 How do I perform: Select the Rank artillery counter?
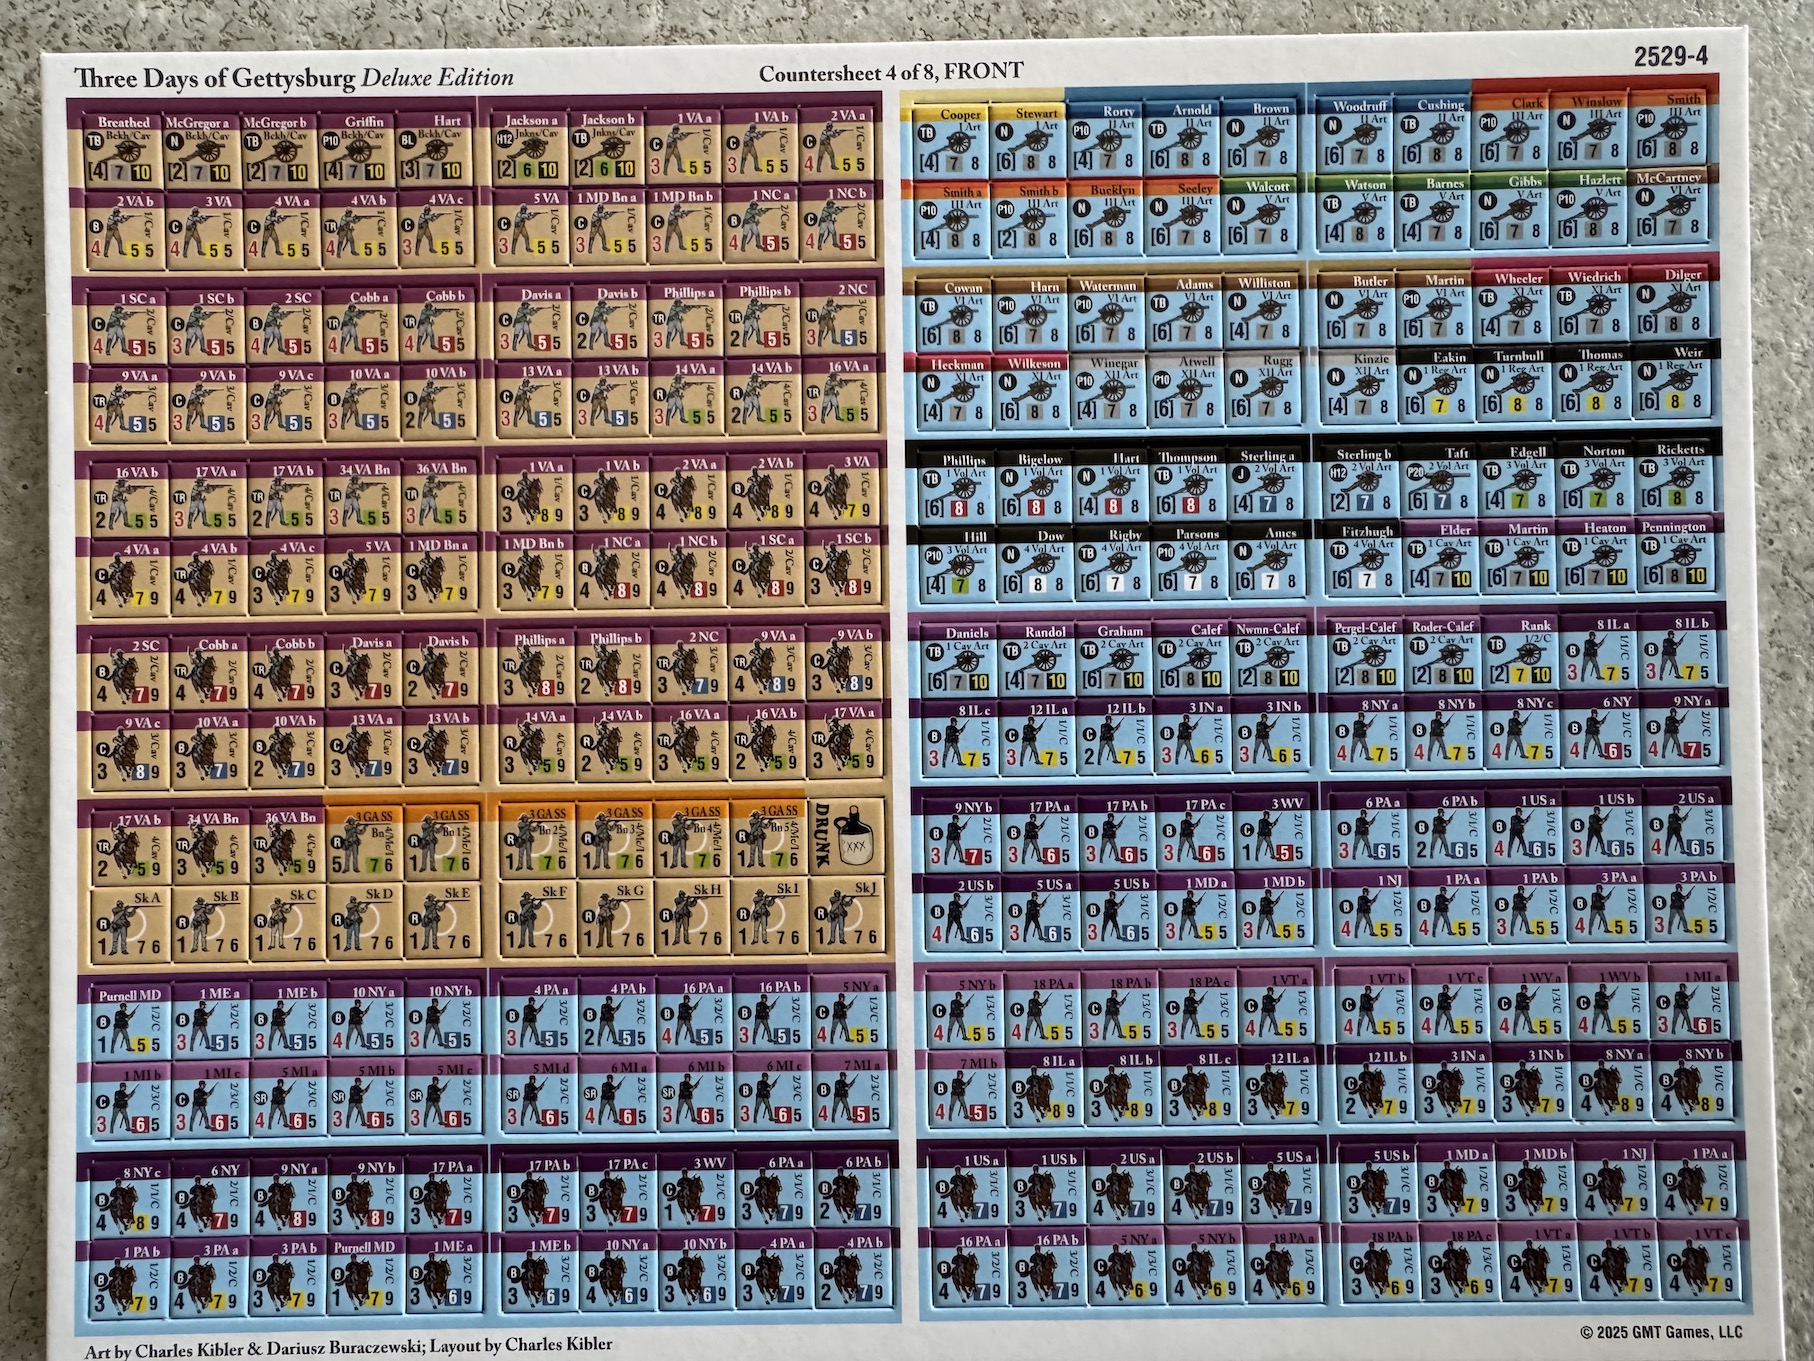1524,656
